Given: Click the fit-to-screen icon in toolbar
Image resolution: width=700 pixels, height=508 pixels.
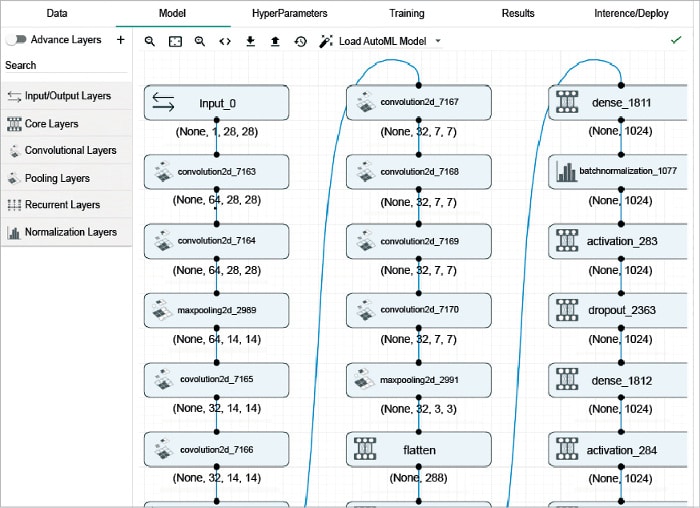Looking at the screenshot, I should (x=175, y=42).
